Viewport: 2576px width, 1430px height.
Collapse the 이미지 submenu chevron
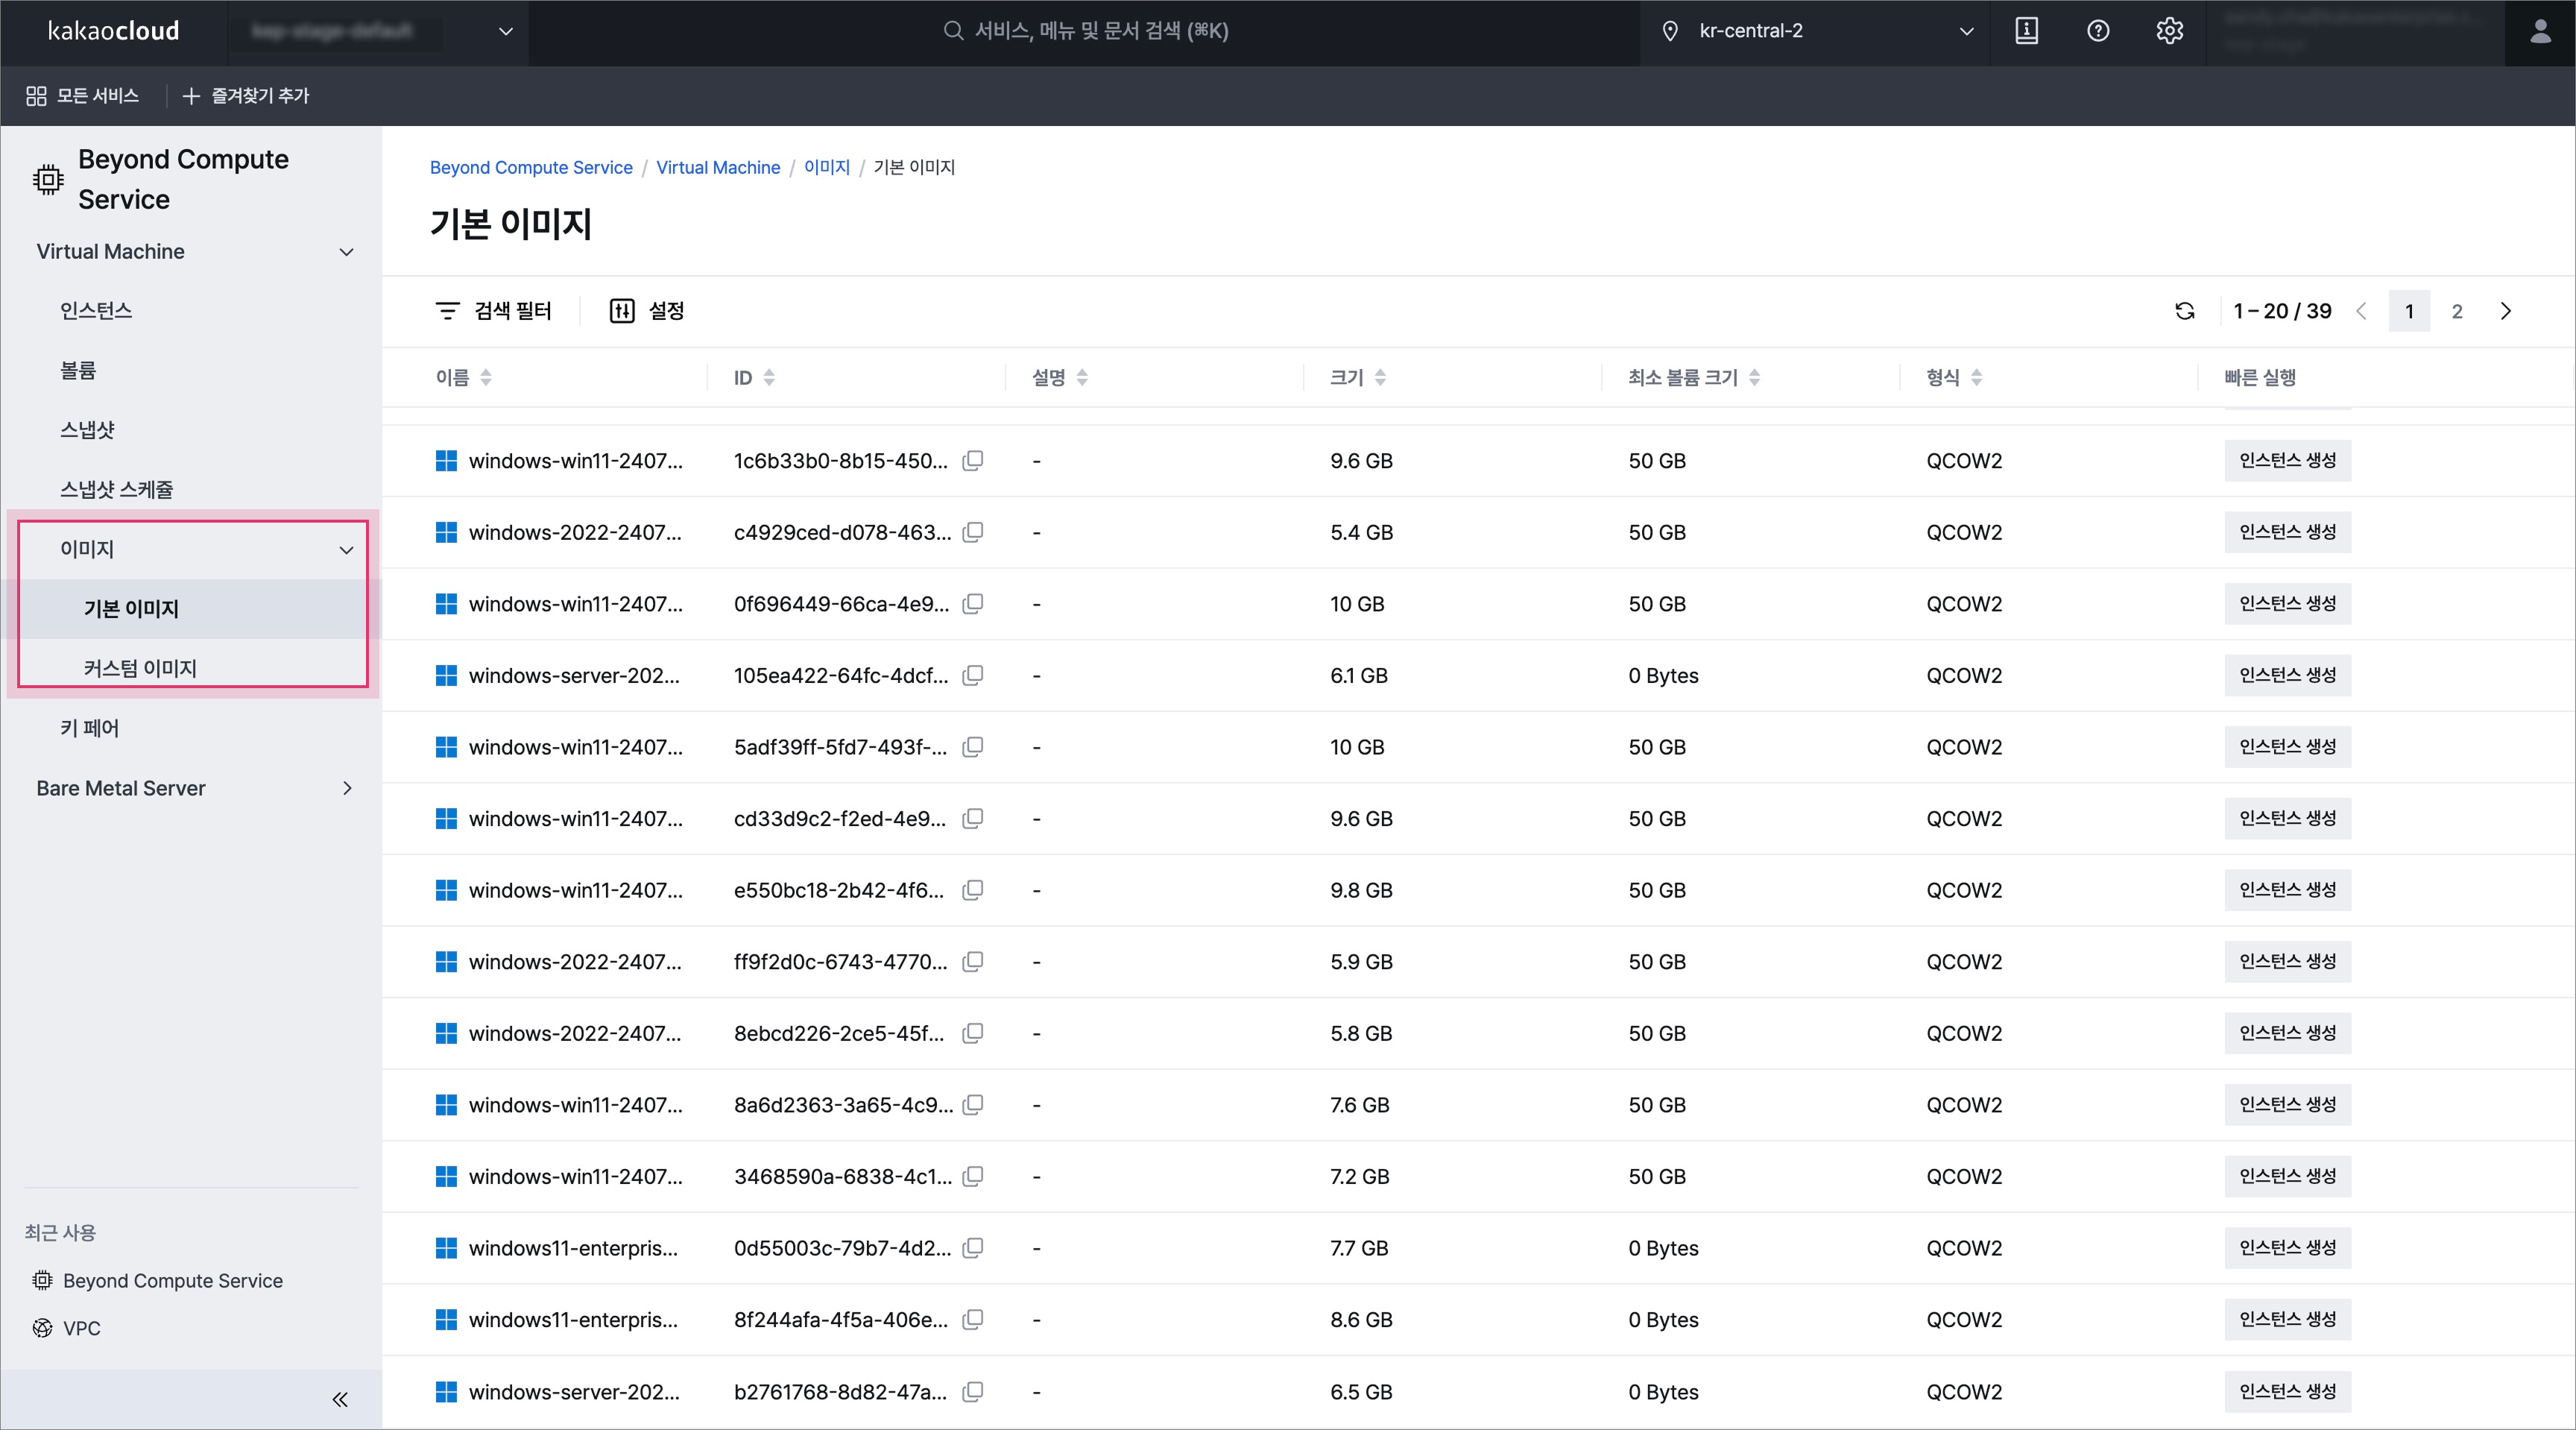pos(346,549)
